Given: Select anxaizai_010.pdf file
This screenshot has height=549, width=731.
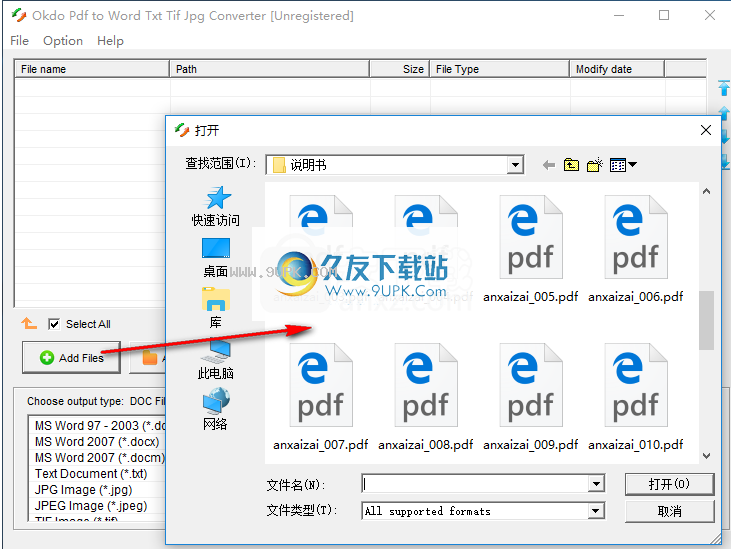Looking at the screenshot, I should coord(635,398).
